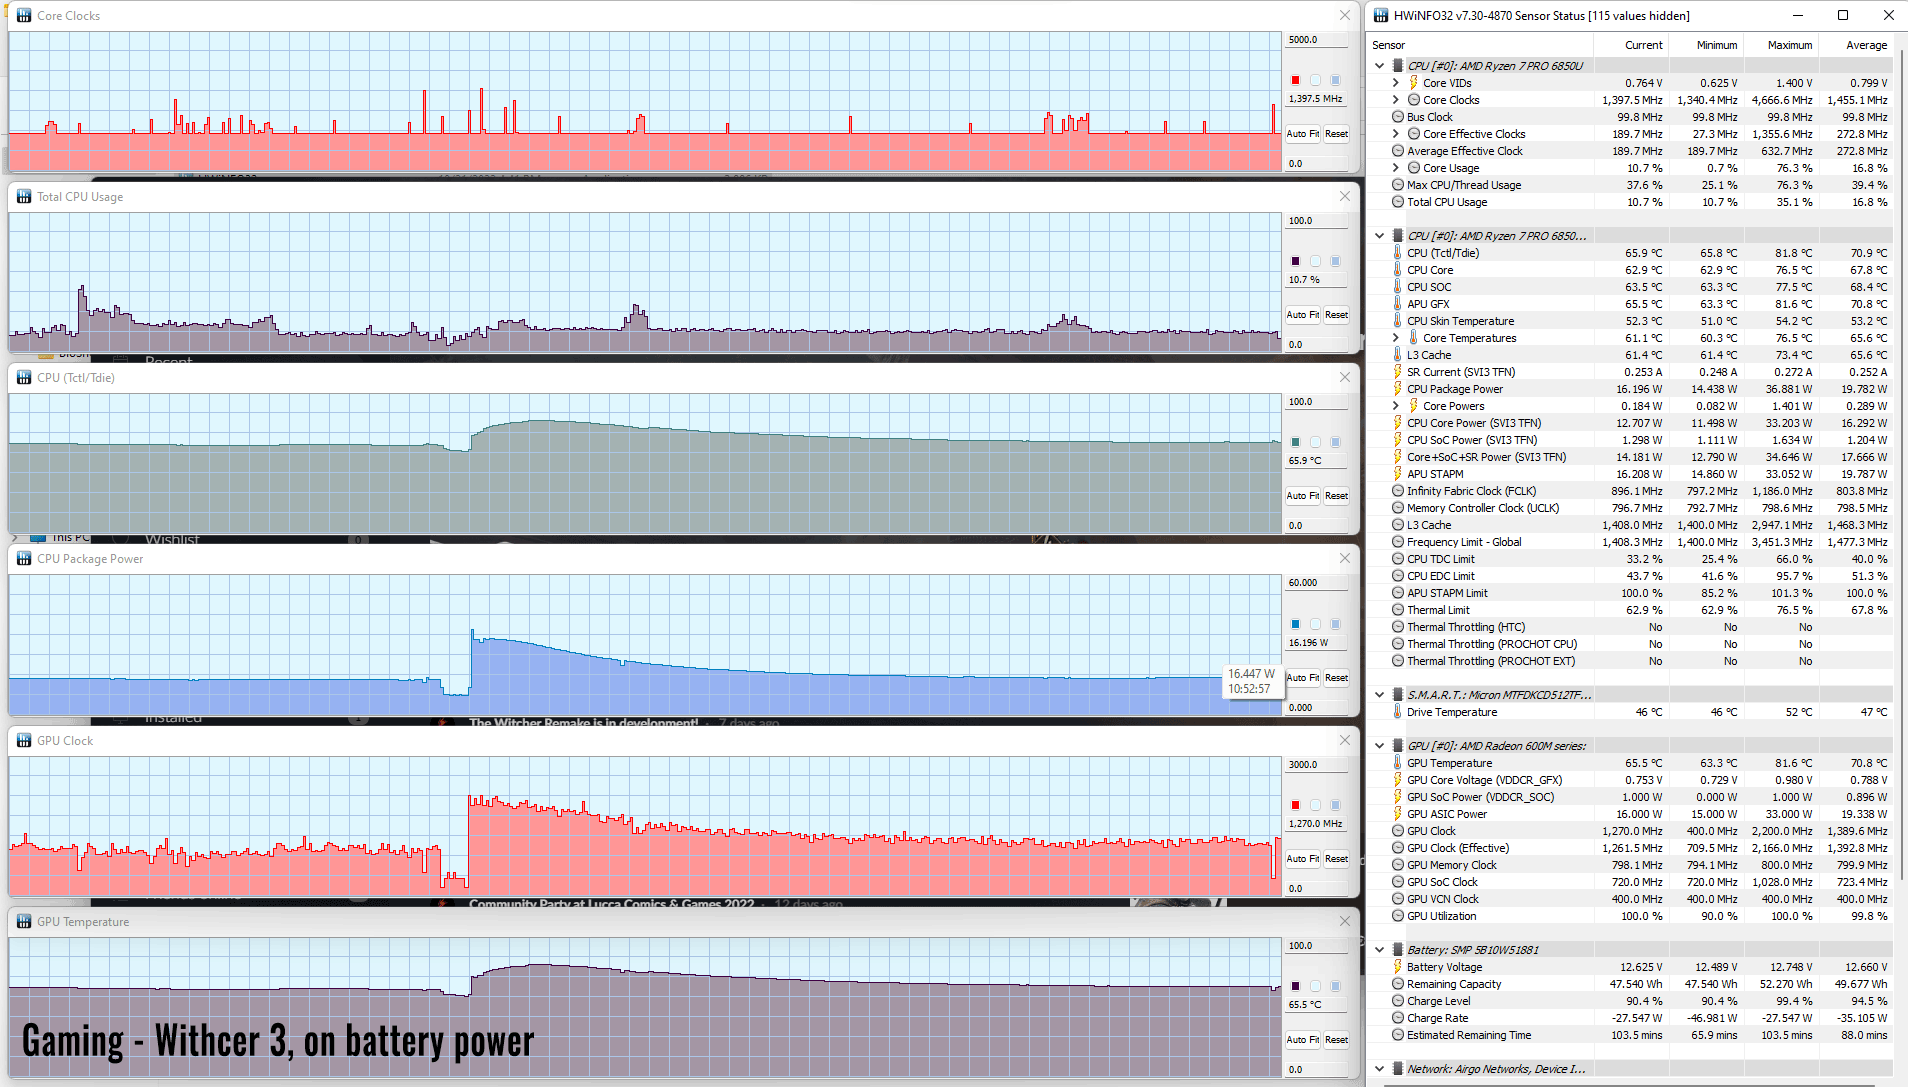This screenshot has height=1087, width=1908.
Task: Click the HWiNFO icon in Core Clocks graph title
Action: tap(24, 16)
